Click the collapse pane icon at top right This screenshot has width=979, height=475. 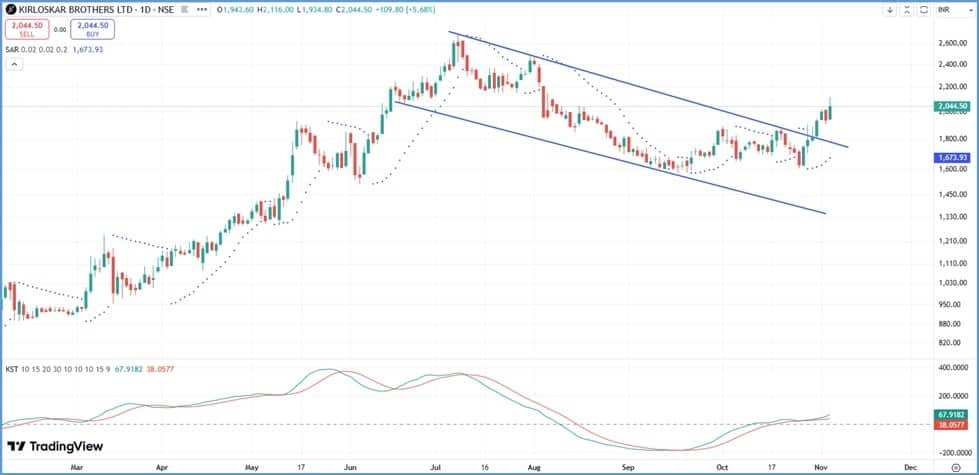click(906, 10)
